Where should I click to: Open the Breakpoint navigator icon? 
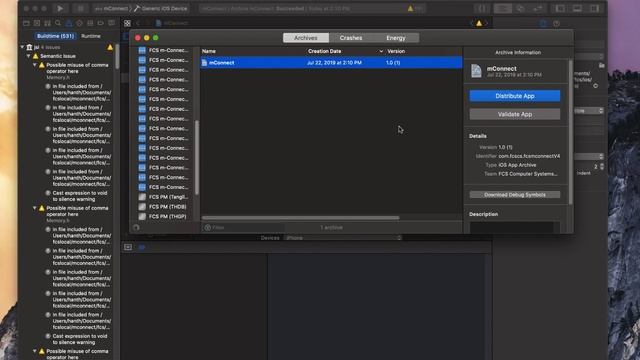(x=100, y=23)
